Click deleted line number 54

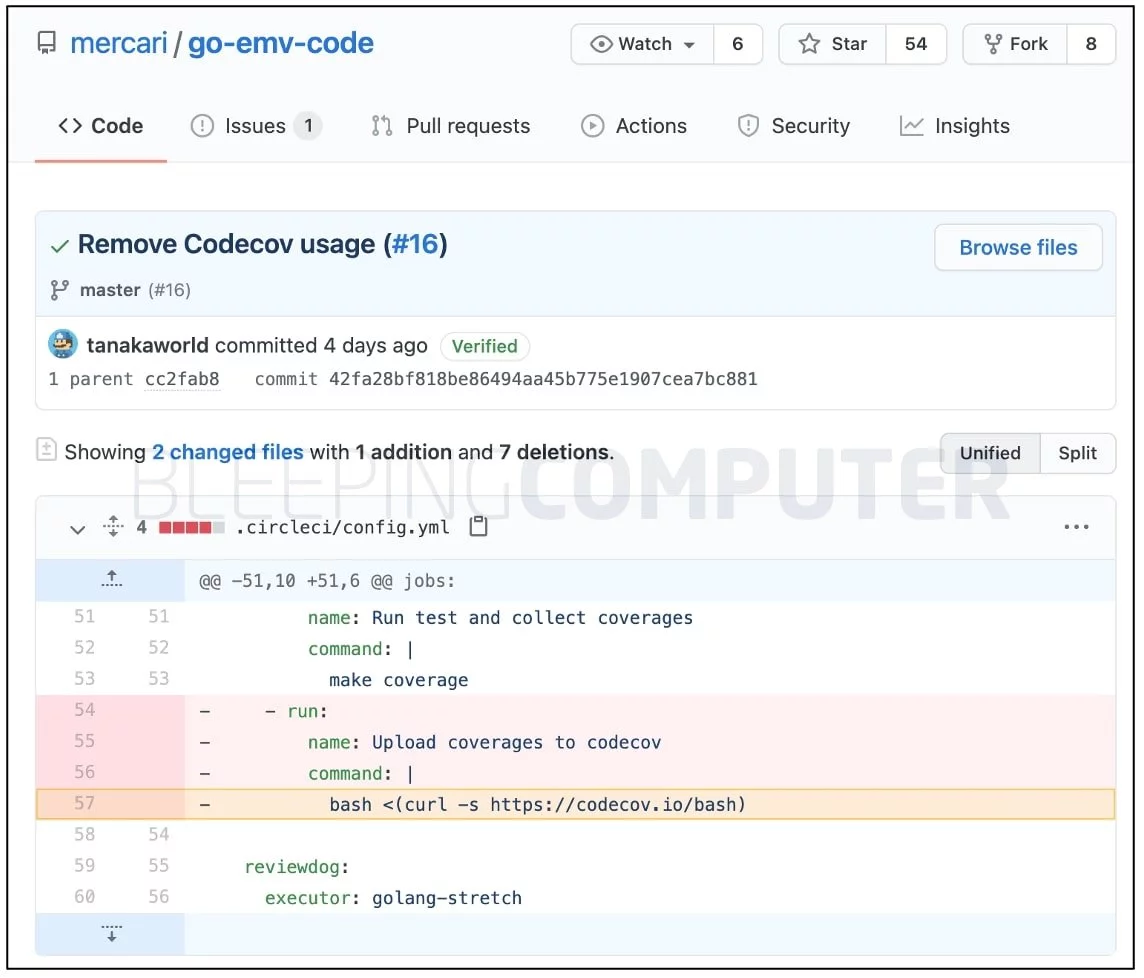(85, 710)
